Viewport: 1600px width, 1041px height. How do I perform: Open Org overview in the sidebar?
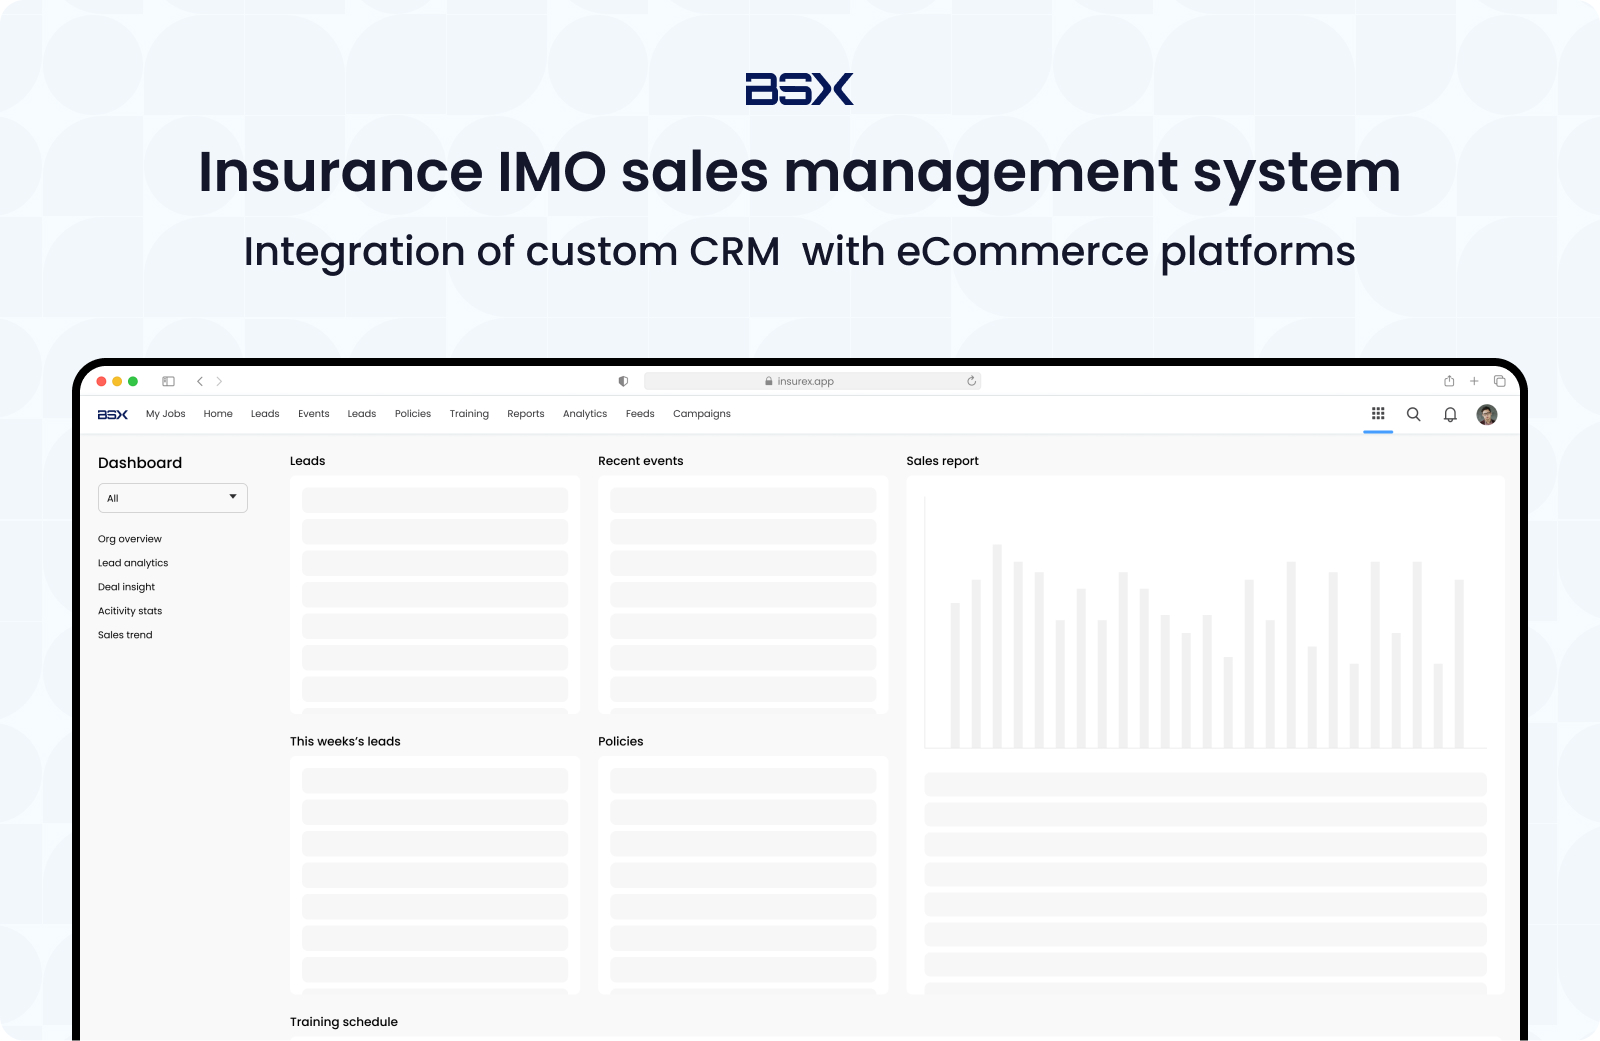130,539
